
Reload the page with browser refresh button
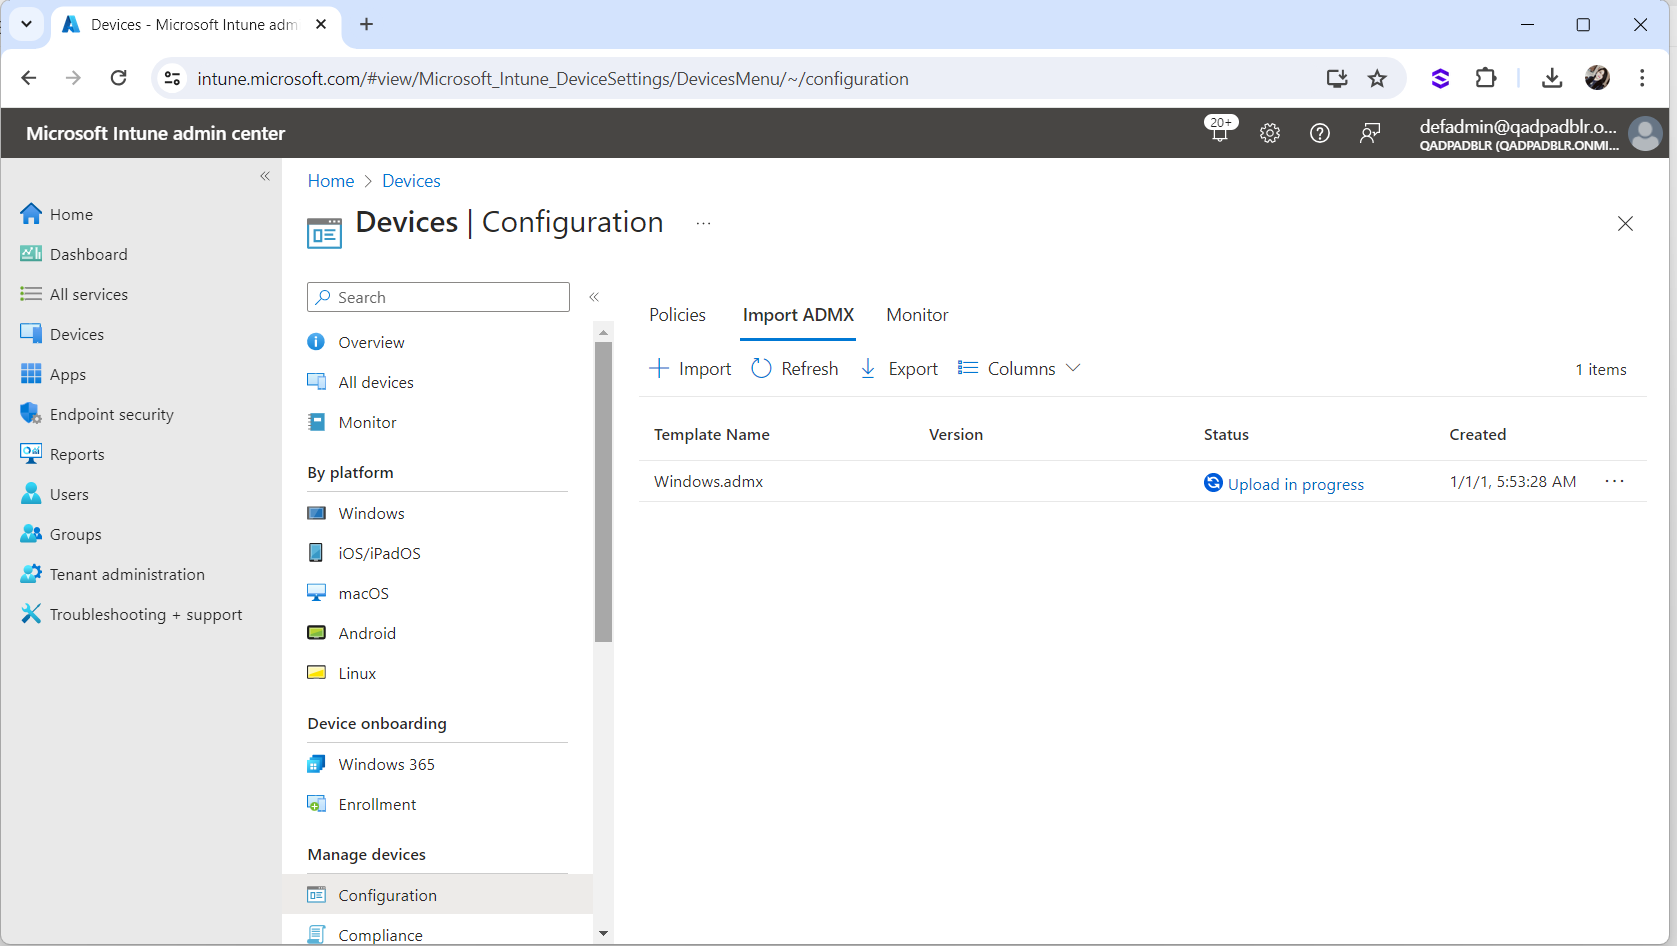pos(118,78)
